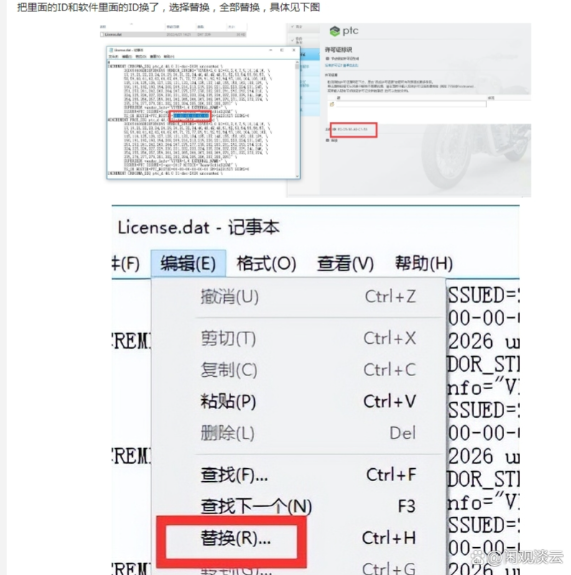The width and height of the screenshot is (571, 575).
Task: Open 替换(R)... replace dialog entry
Action: click(299, 538)
